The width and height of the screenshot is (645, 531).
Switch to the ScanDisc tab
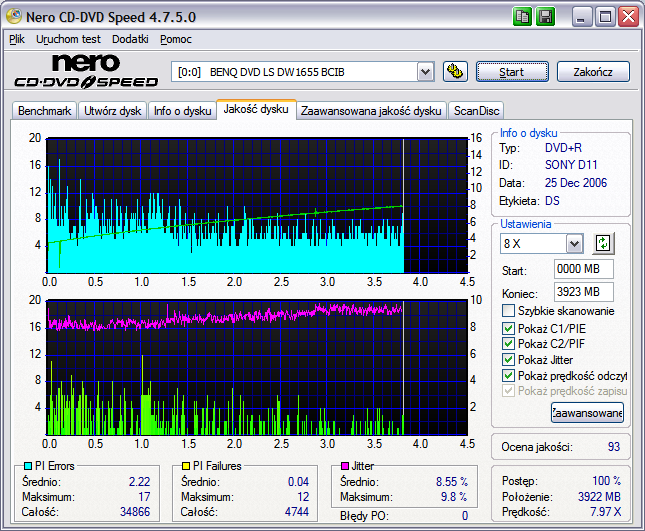[476, 111]
